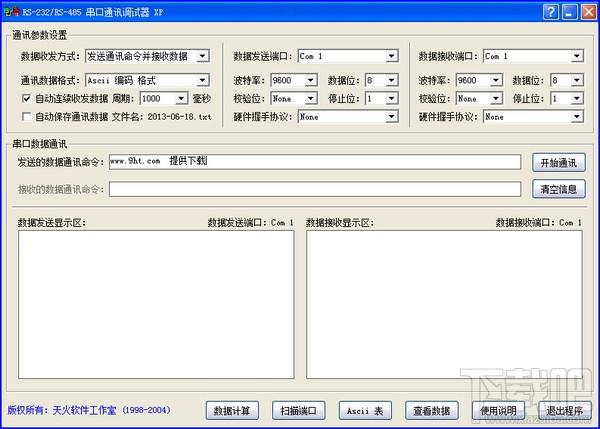600x429 pixels.
Task: Enable 自动保存通讯数据 checkbox
Action: pos(26,117)
